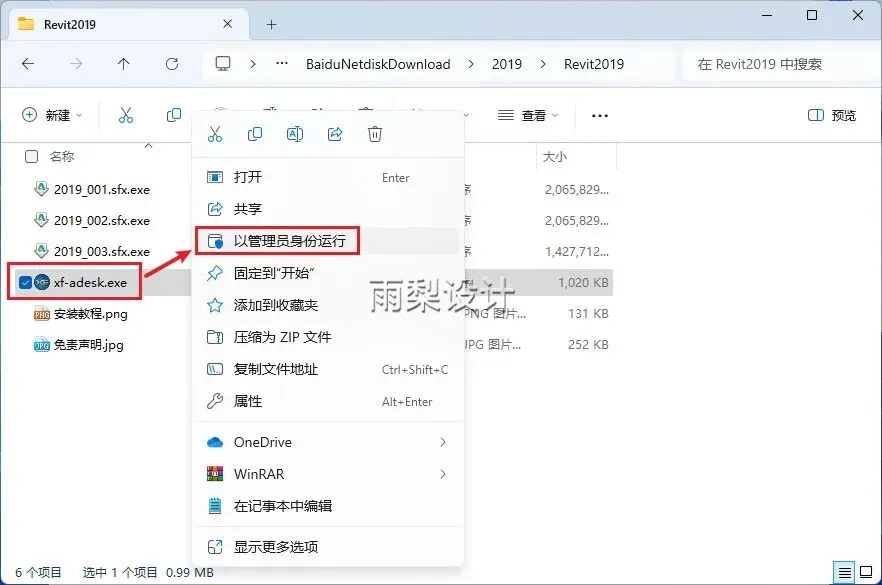Screen dimensions: 882x585
Task: Open the breadcrumb ellipsis menu
Action: coord(282,64)
